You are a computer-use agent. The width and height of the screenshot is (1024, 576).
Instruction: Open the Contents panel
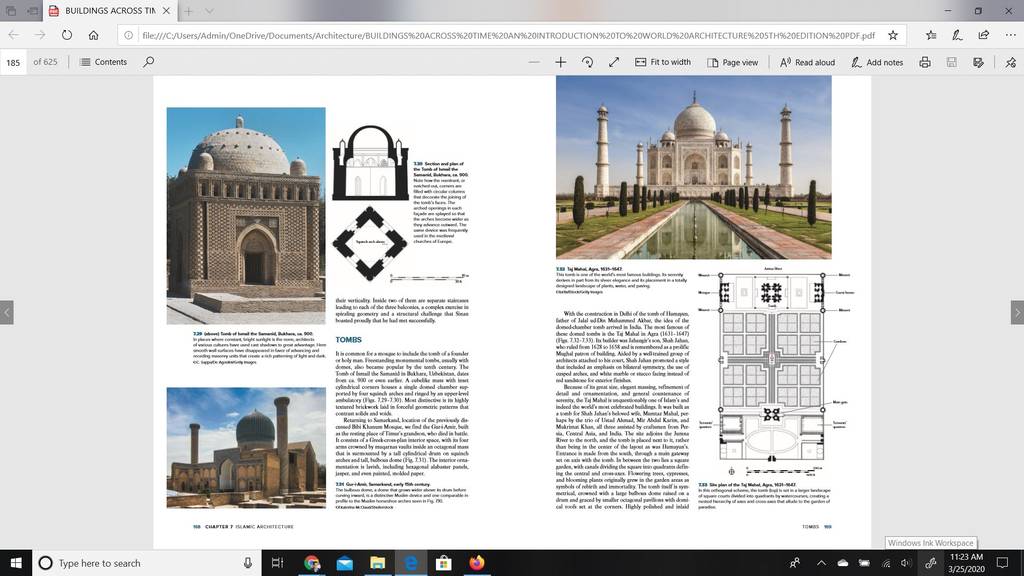(103, 62)
